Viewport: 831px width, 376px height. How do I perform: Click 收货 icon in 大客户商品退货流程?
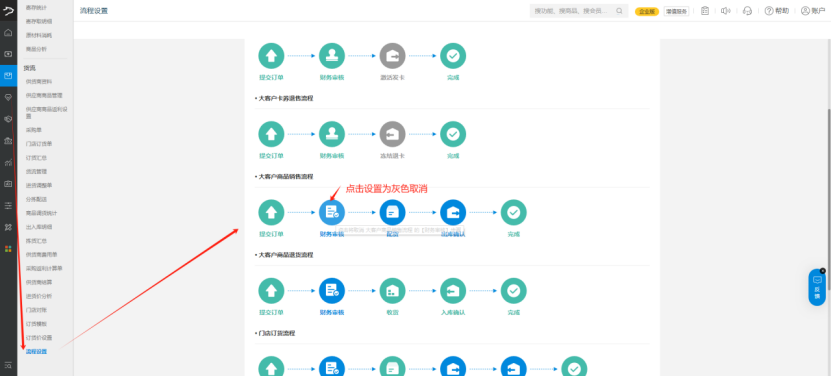pos(392,291)
